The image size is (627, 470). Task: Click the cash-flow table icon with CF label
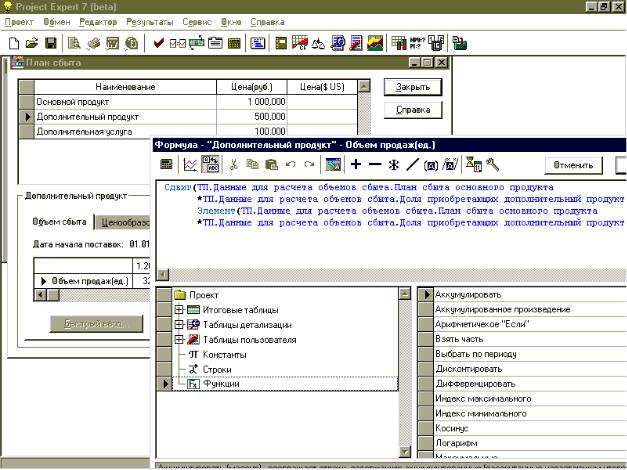point(300,43)
